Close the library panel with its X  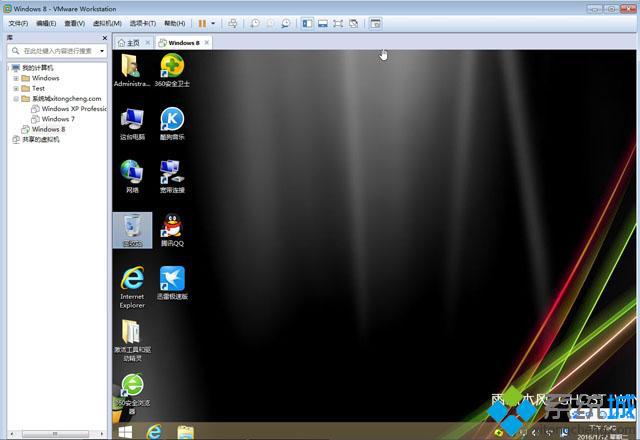pyautogui.click(x=104, y=38)
